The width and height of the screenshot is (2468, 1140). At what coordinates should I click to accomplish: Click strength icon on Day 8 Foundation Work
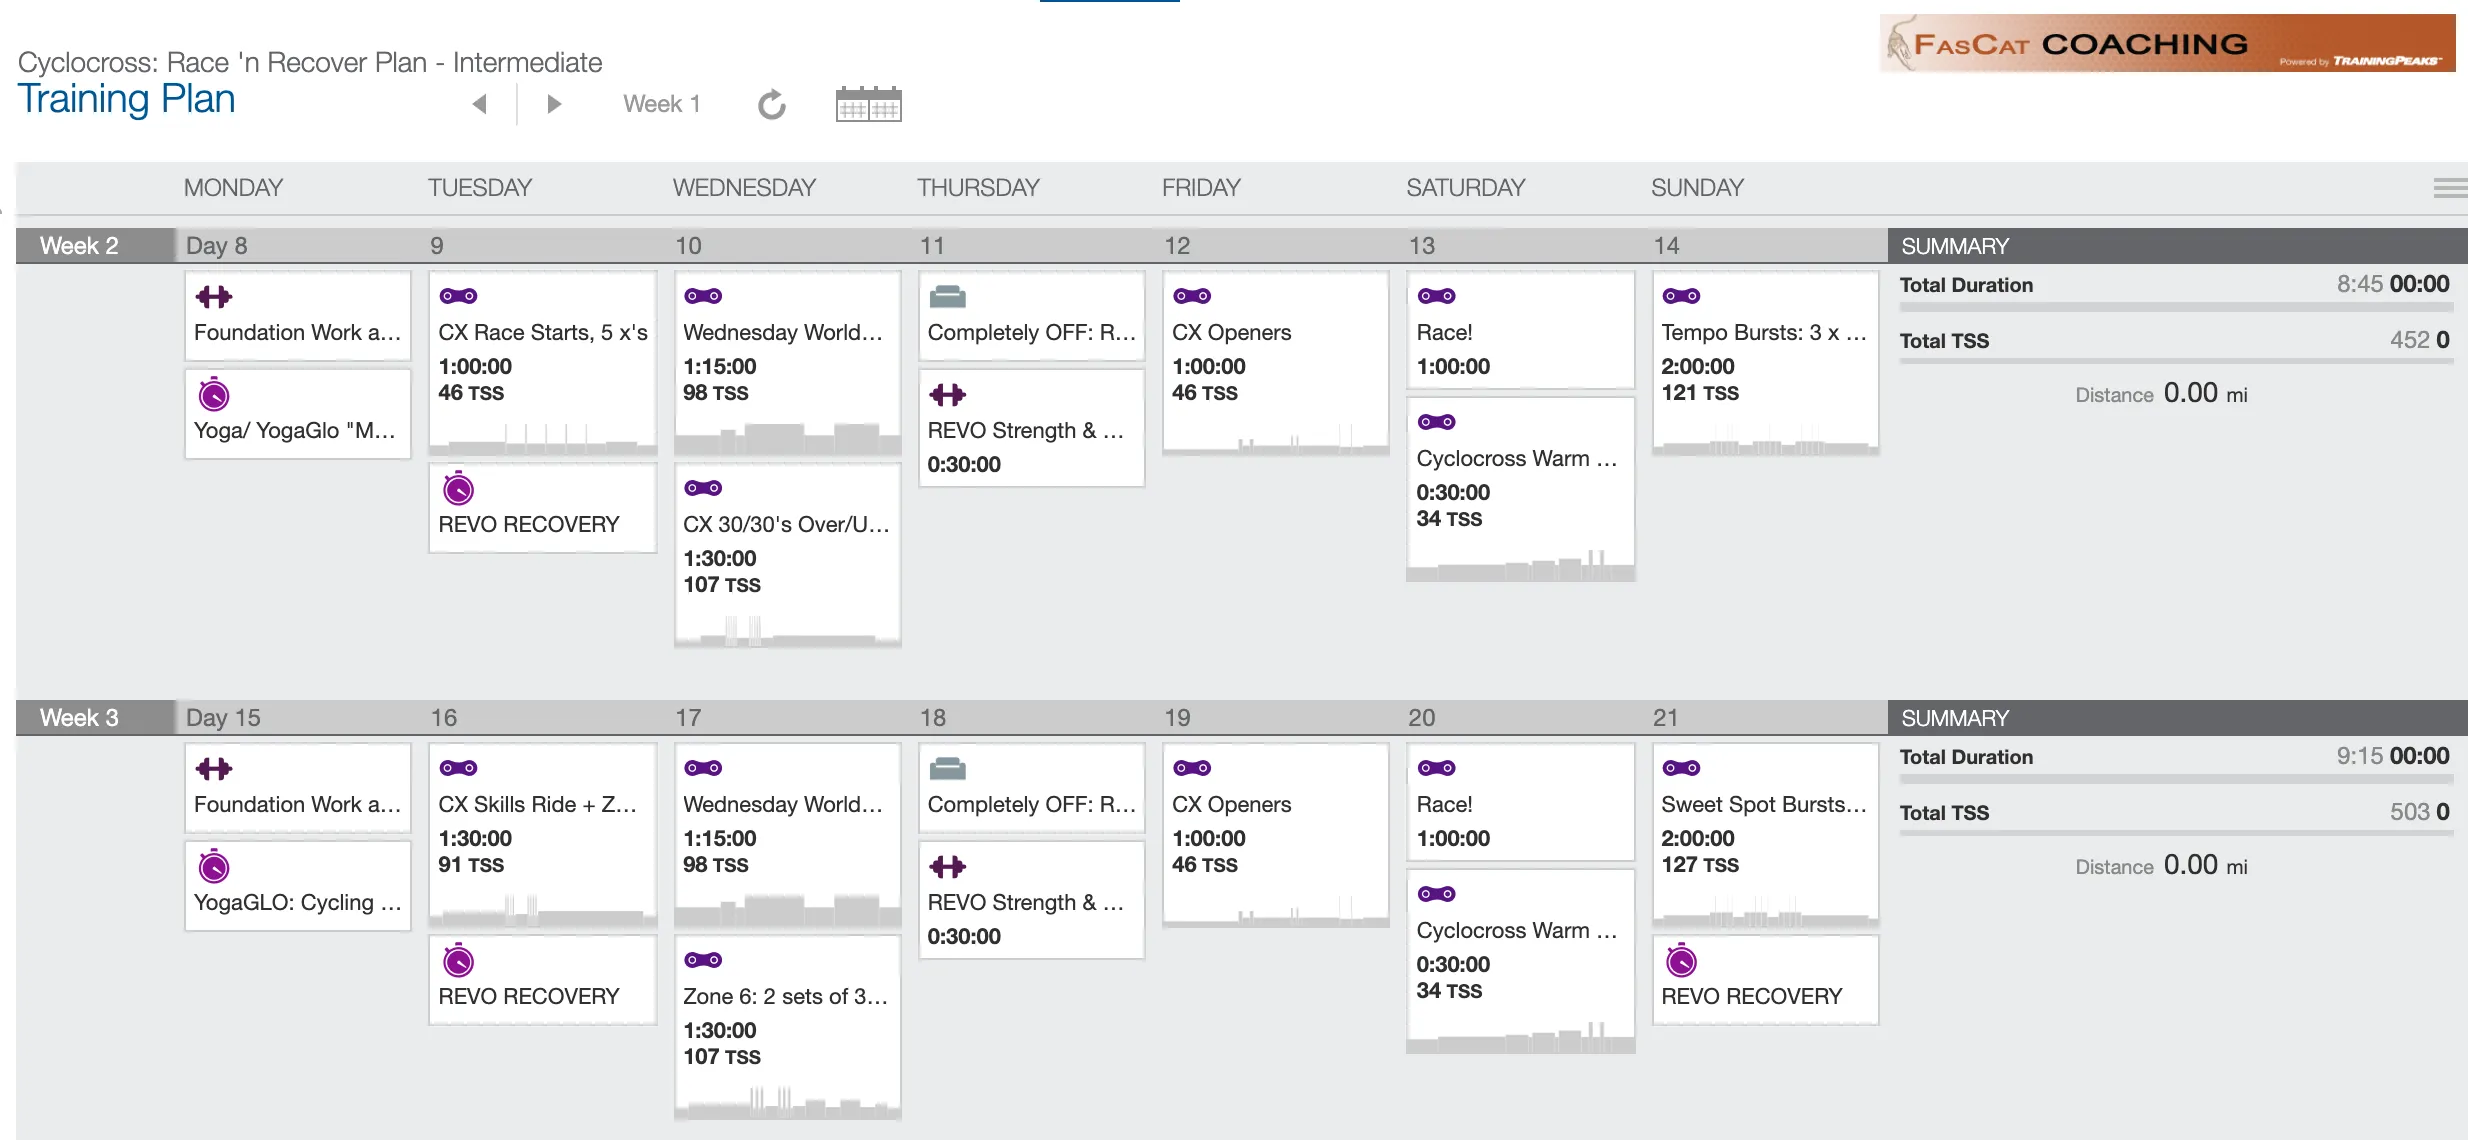coord(214,297)
